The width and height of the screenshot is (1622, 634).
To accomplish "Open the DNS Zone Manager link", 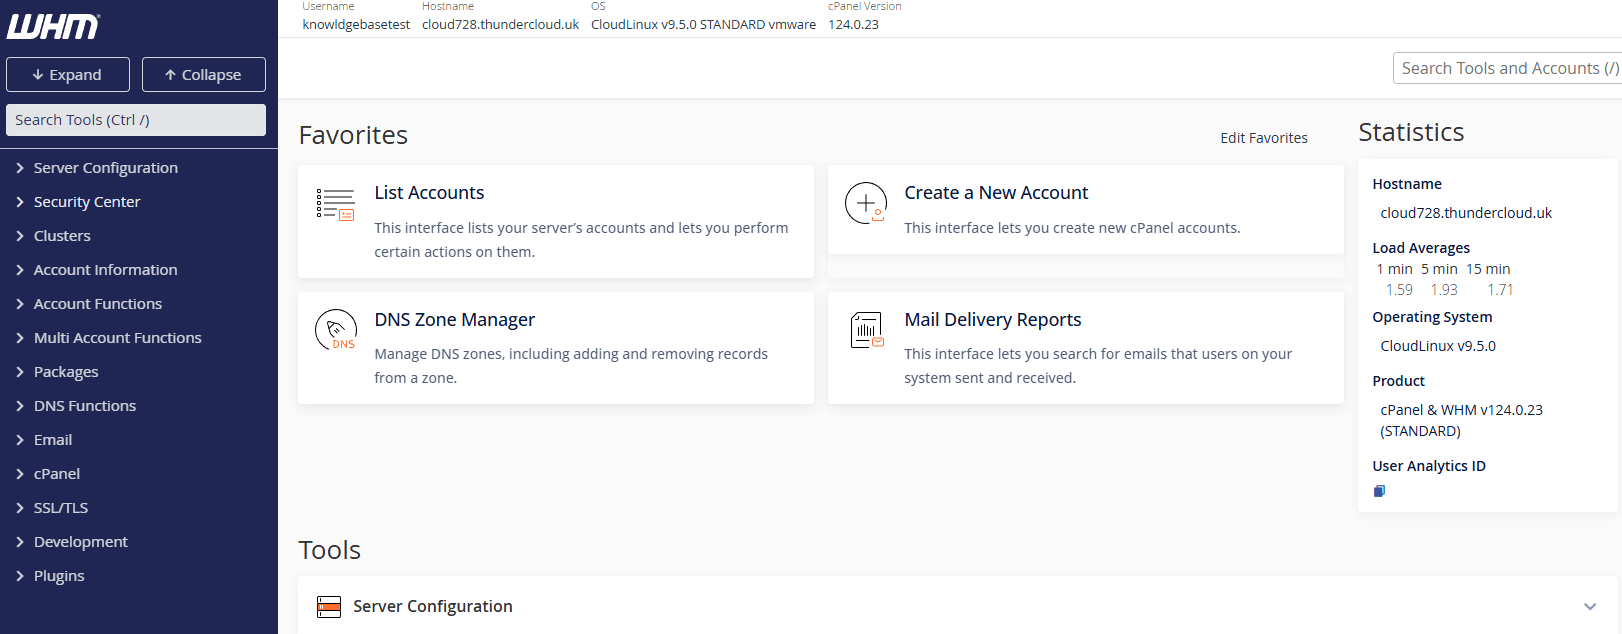I will 455,320.
